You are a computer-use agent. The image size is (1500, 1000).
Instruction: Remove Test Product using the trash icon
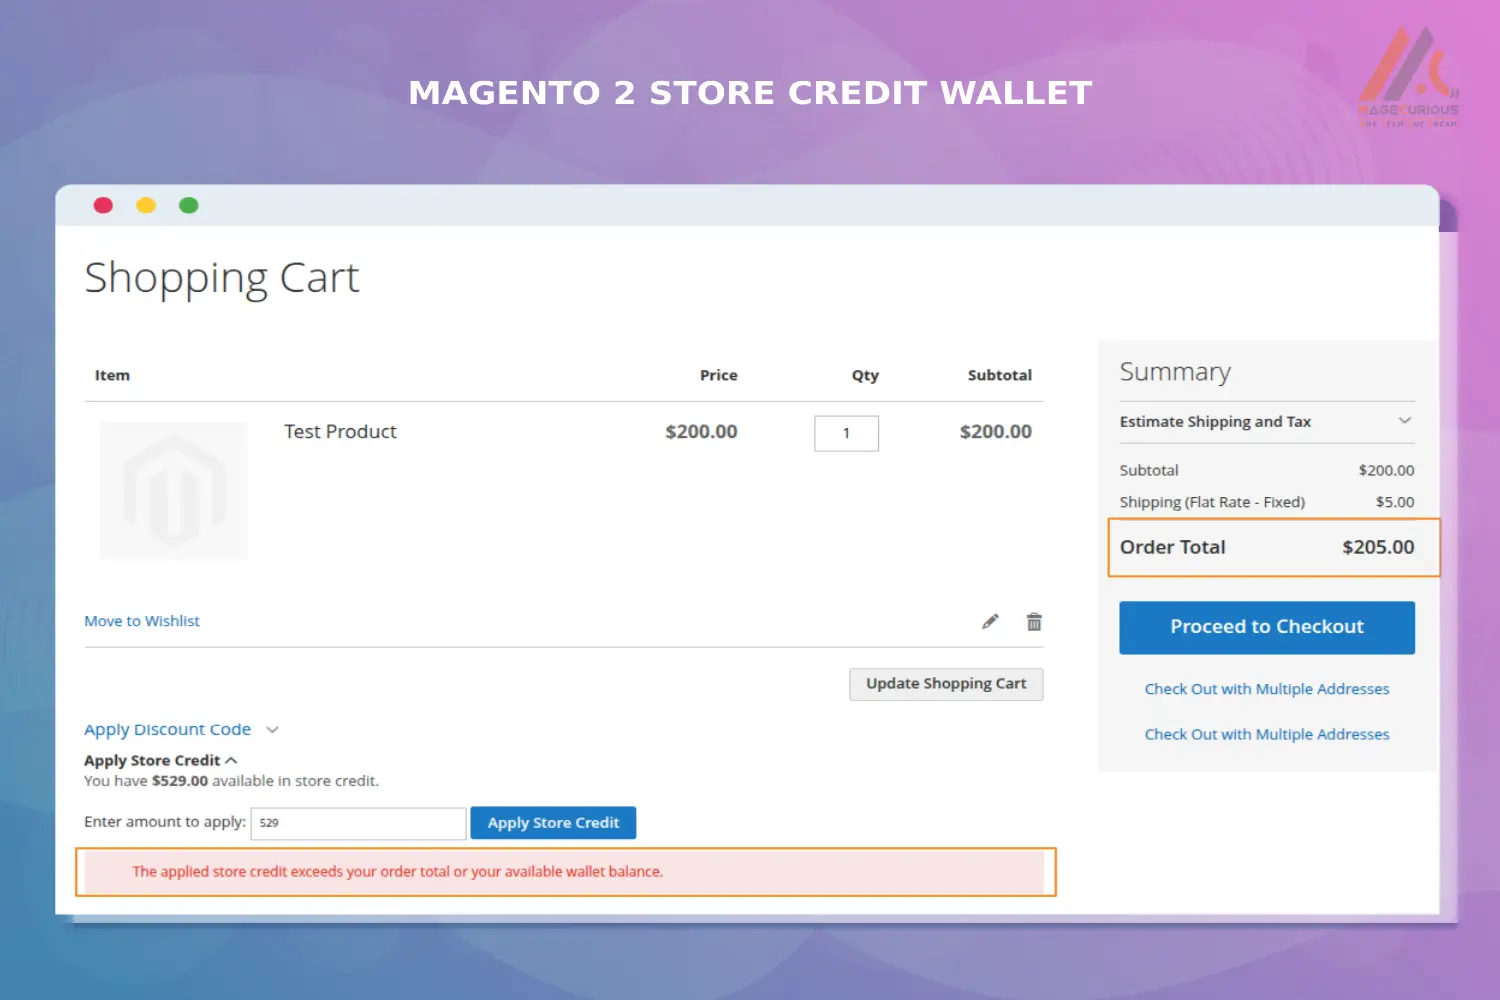1035,621
